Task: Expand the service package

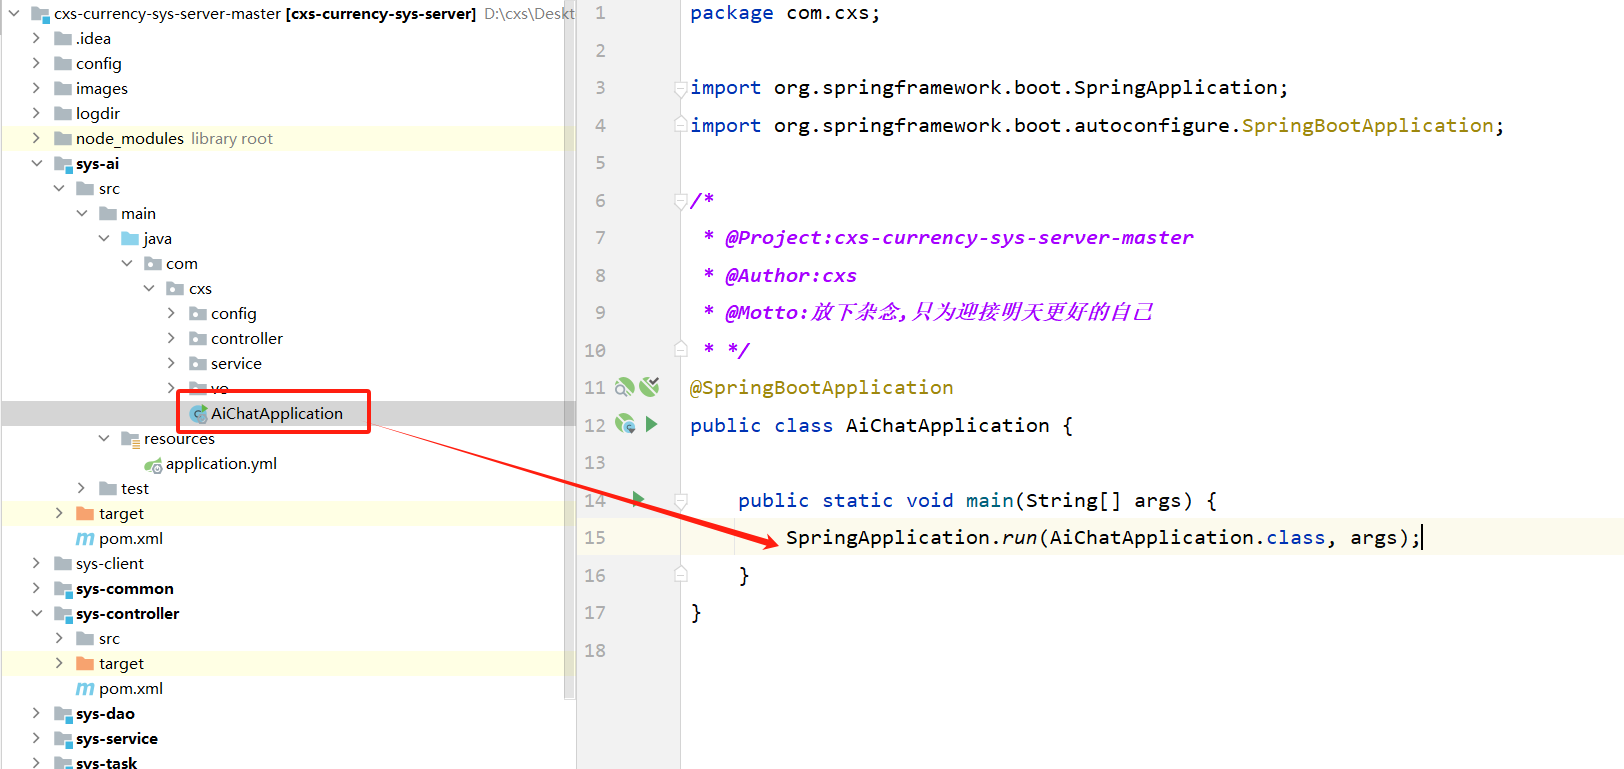Action: point(171,363)
